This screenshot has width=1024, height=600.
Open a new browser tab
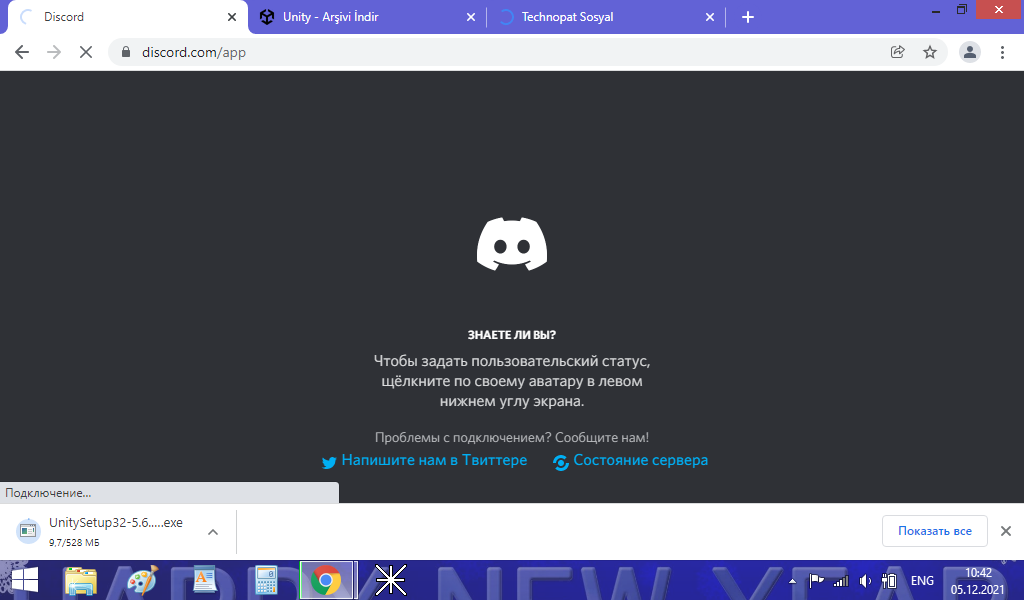(x=748, y=17)
